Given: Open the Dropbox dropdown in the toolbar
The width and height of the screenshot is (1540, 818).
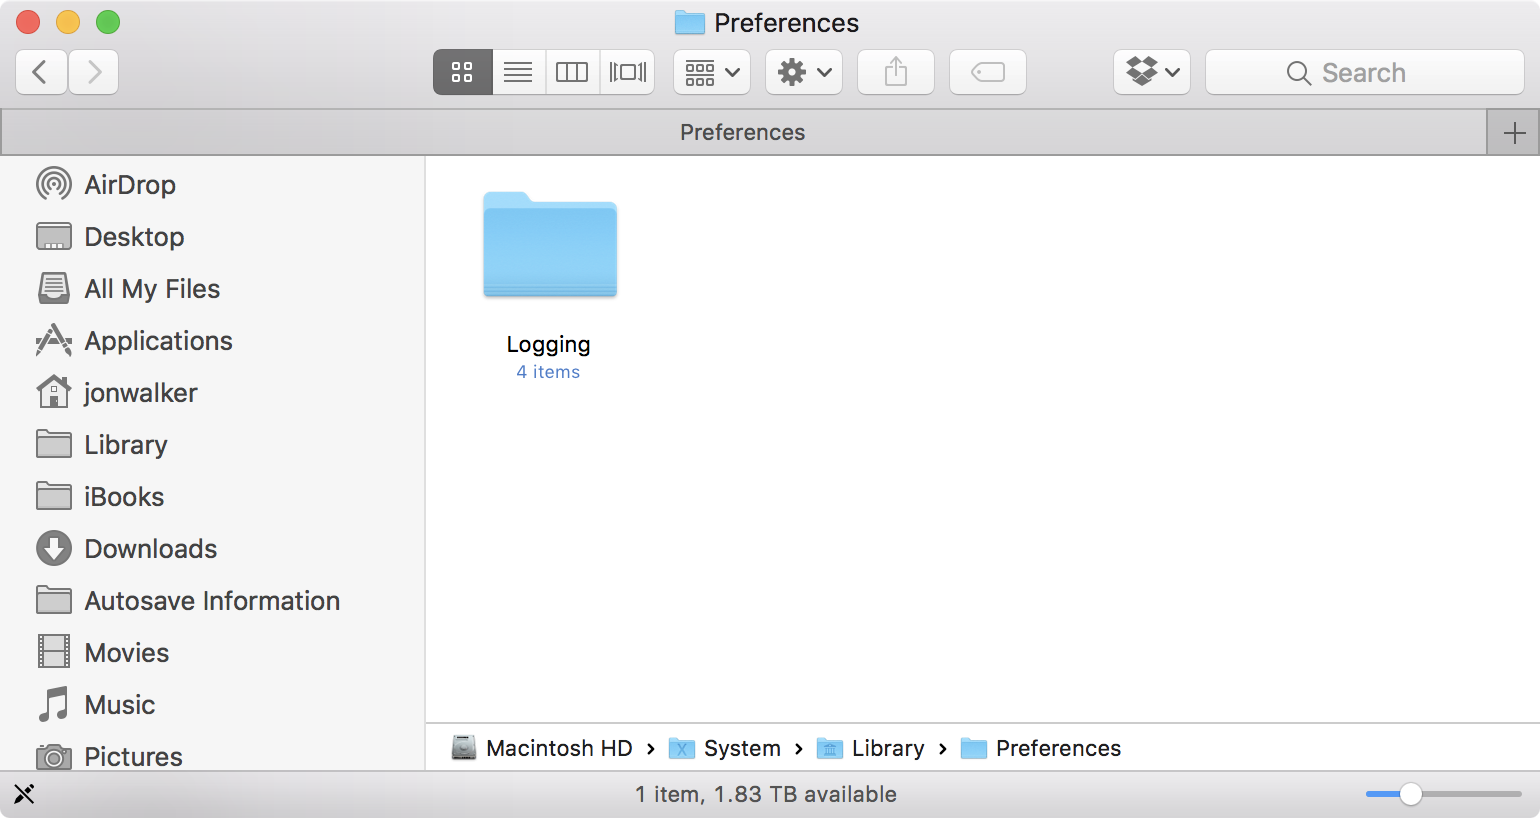Looking at the screenshot, I should (x=1151, y=71).
